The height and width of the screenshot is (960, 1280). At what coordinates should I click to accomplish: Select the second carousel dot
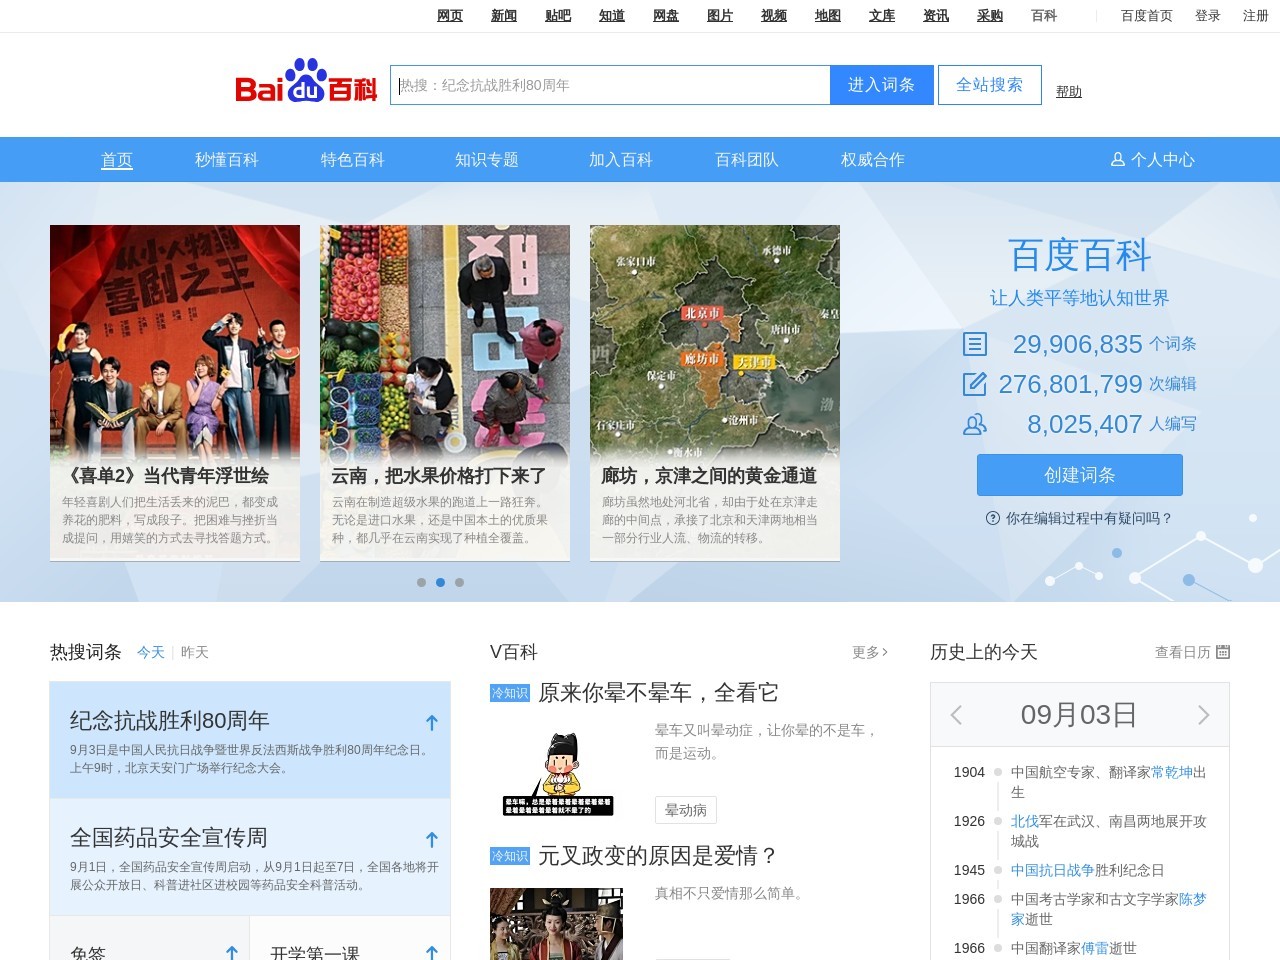[440, 582]
